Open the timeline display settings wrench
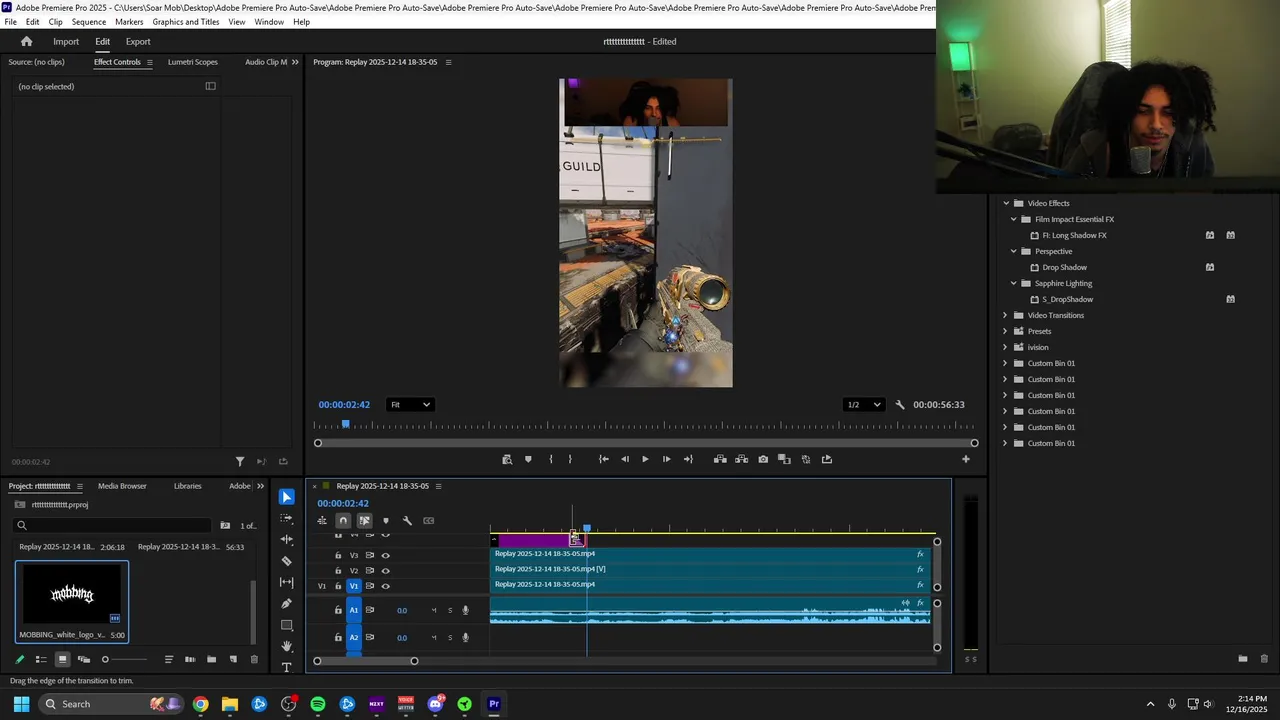This screenshot has width=1280, height=720. pos(407,520)
